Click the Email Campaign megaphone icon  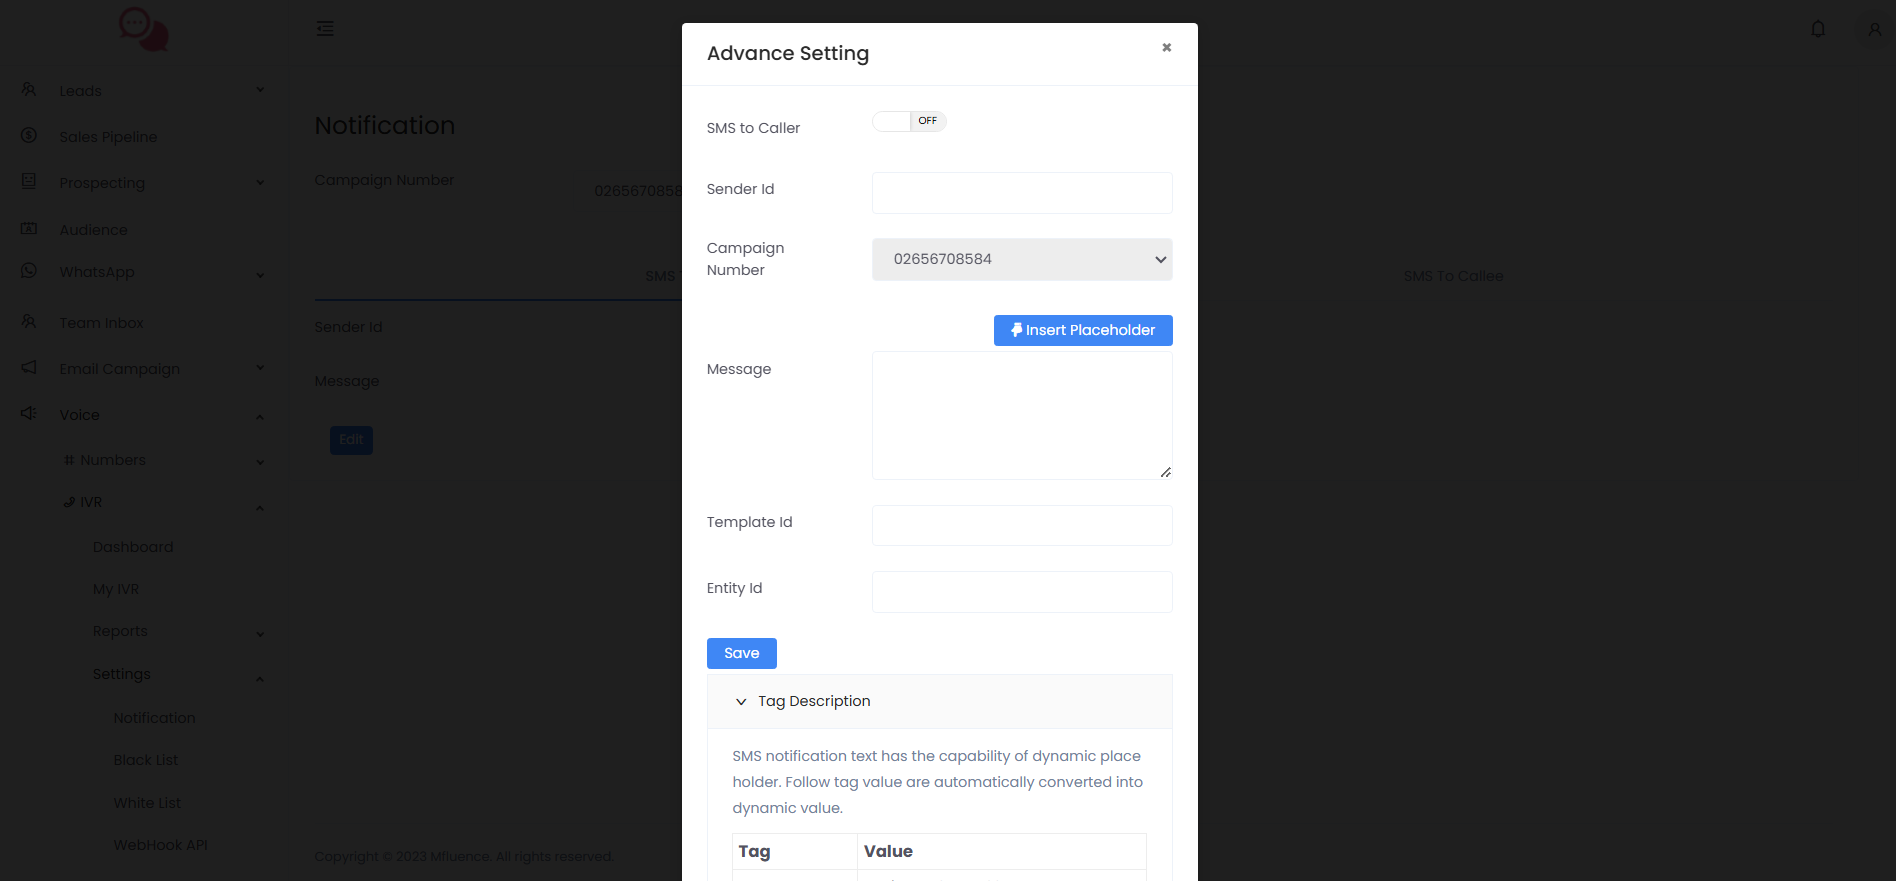click(28, 368)
